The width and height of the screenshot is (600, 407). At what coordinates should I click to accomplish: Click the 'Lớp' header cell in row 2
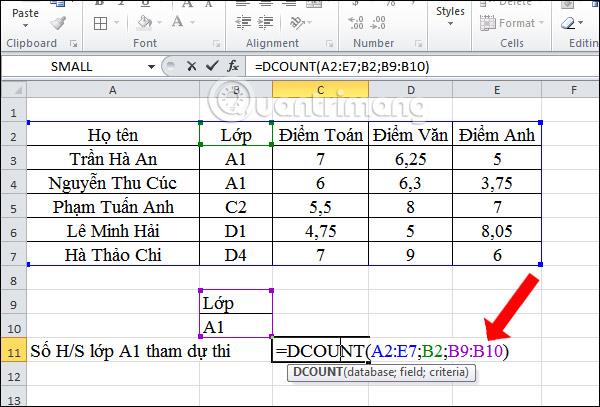[x=236, y=134]
